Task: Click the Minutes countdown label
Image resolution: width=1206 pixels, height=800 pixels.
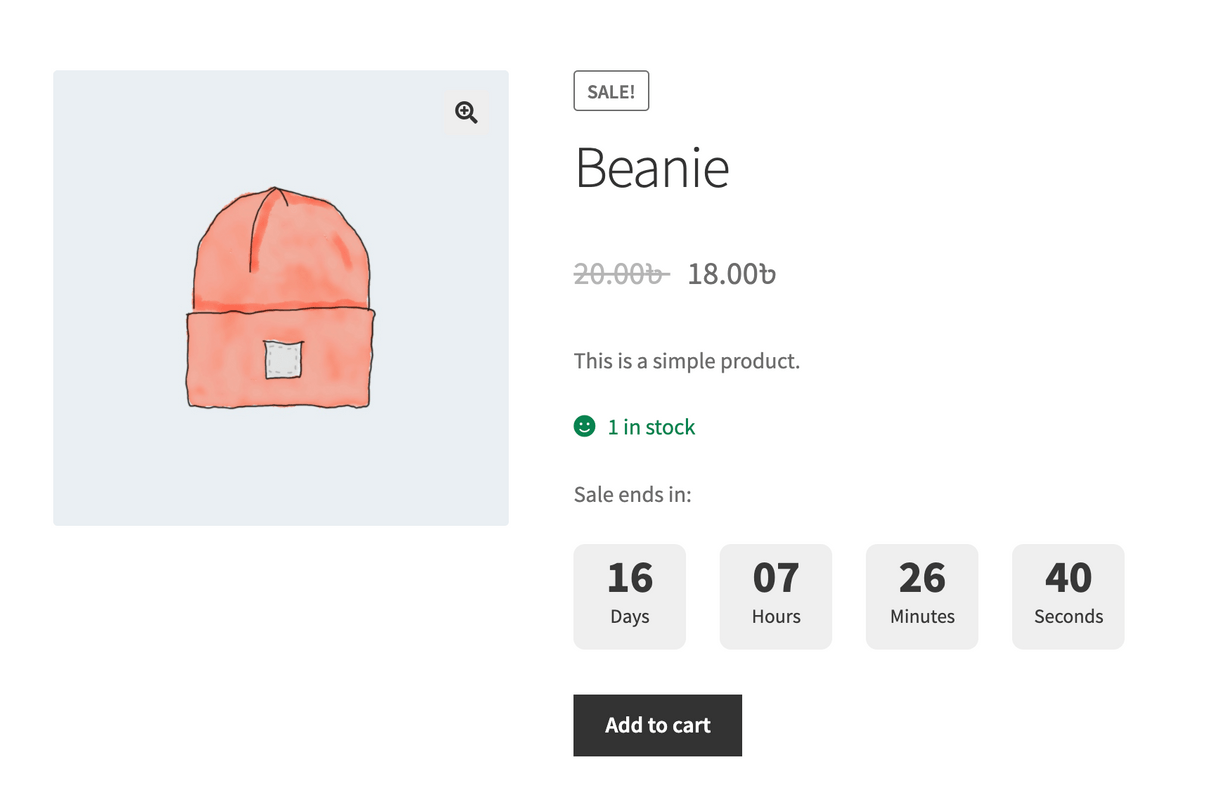Action: click(x=922, y=617)
